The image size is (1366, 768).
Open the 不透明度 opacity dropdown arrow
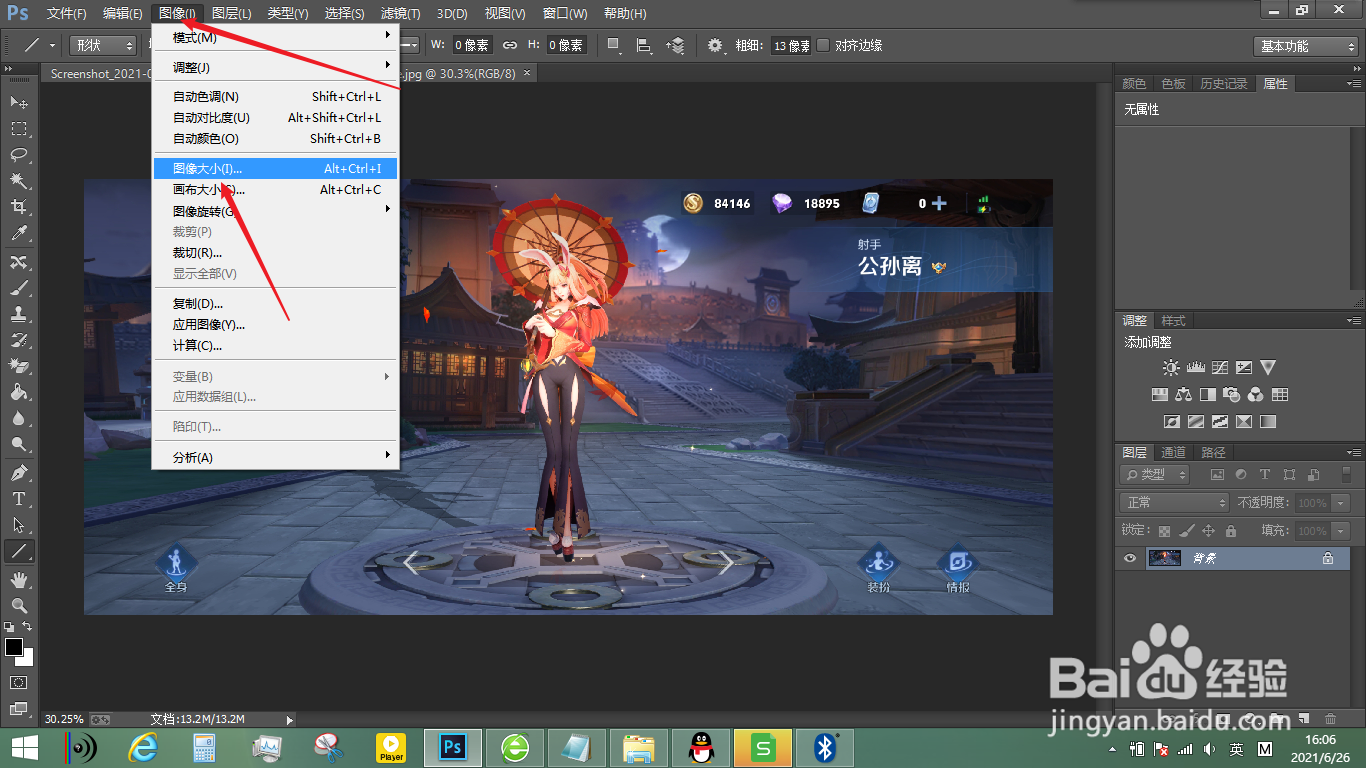1339,503
